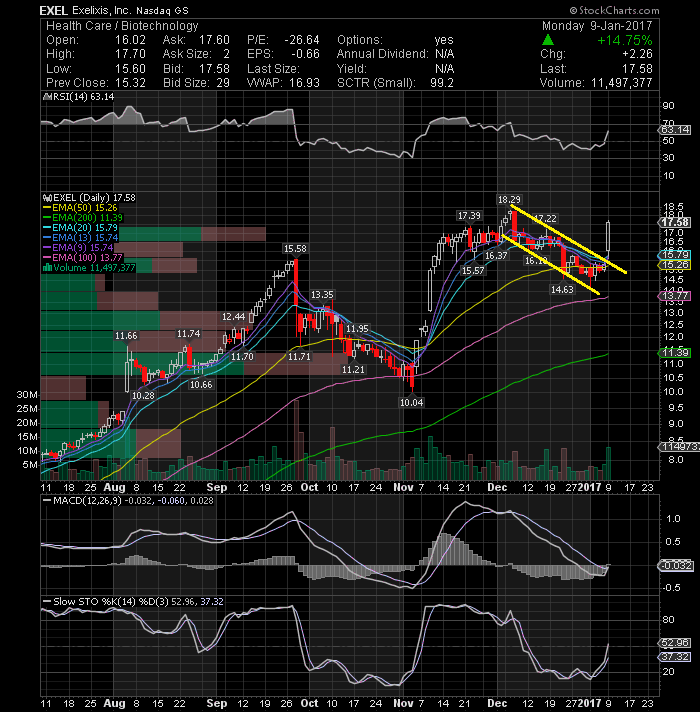Image resolution: width=700 pixels, height=712 pixels.
Task: Click the P/E -26.64 value
Action: pos(302,40)
